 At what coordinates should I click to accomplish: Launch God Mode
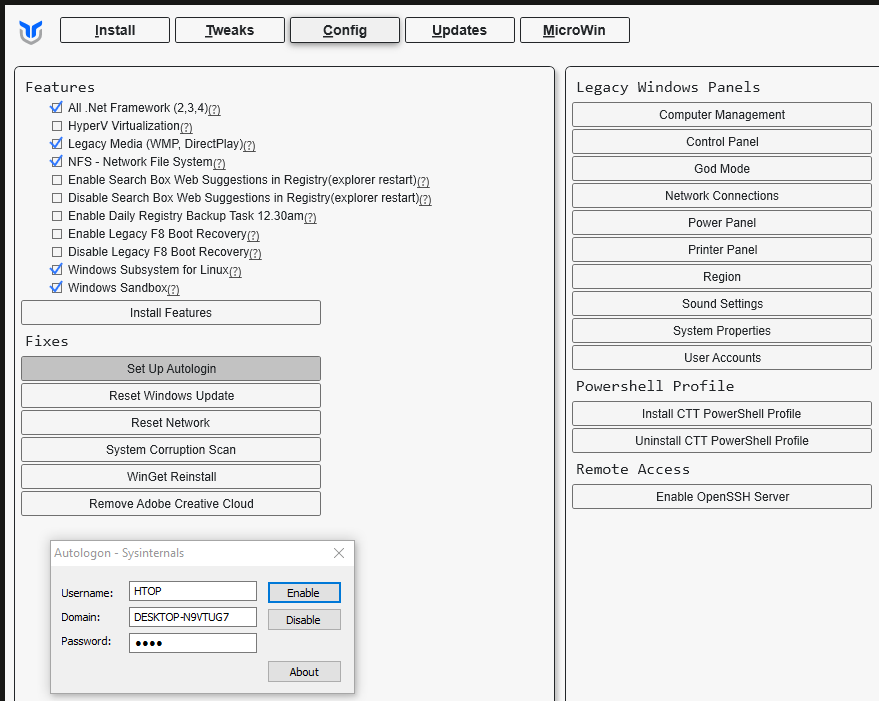pyautogui.click(x=722, y=168)
